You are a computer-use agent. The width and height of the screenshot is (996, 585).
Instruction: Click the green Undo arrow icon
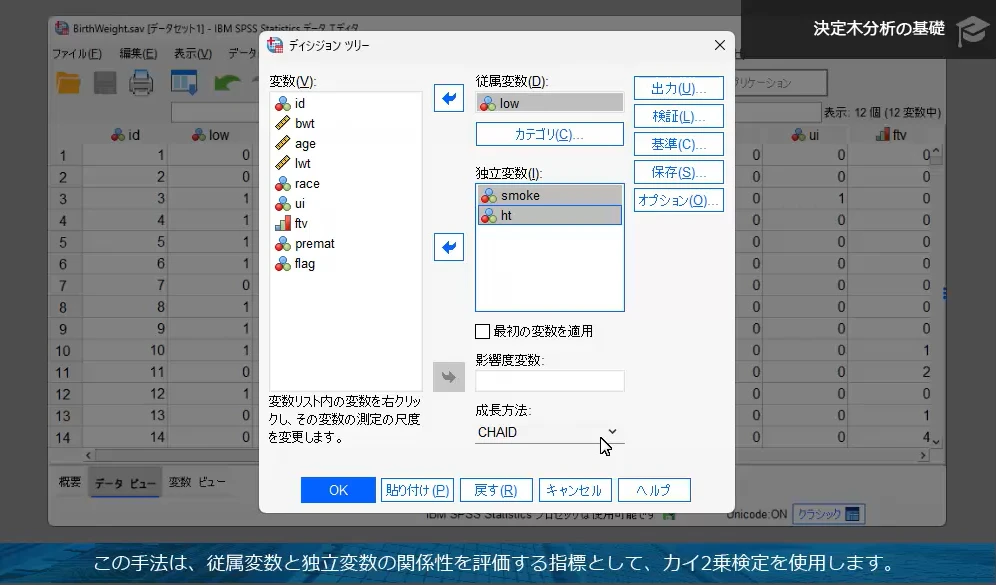pyautogui.click(x=226, y=83)
